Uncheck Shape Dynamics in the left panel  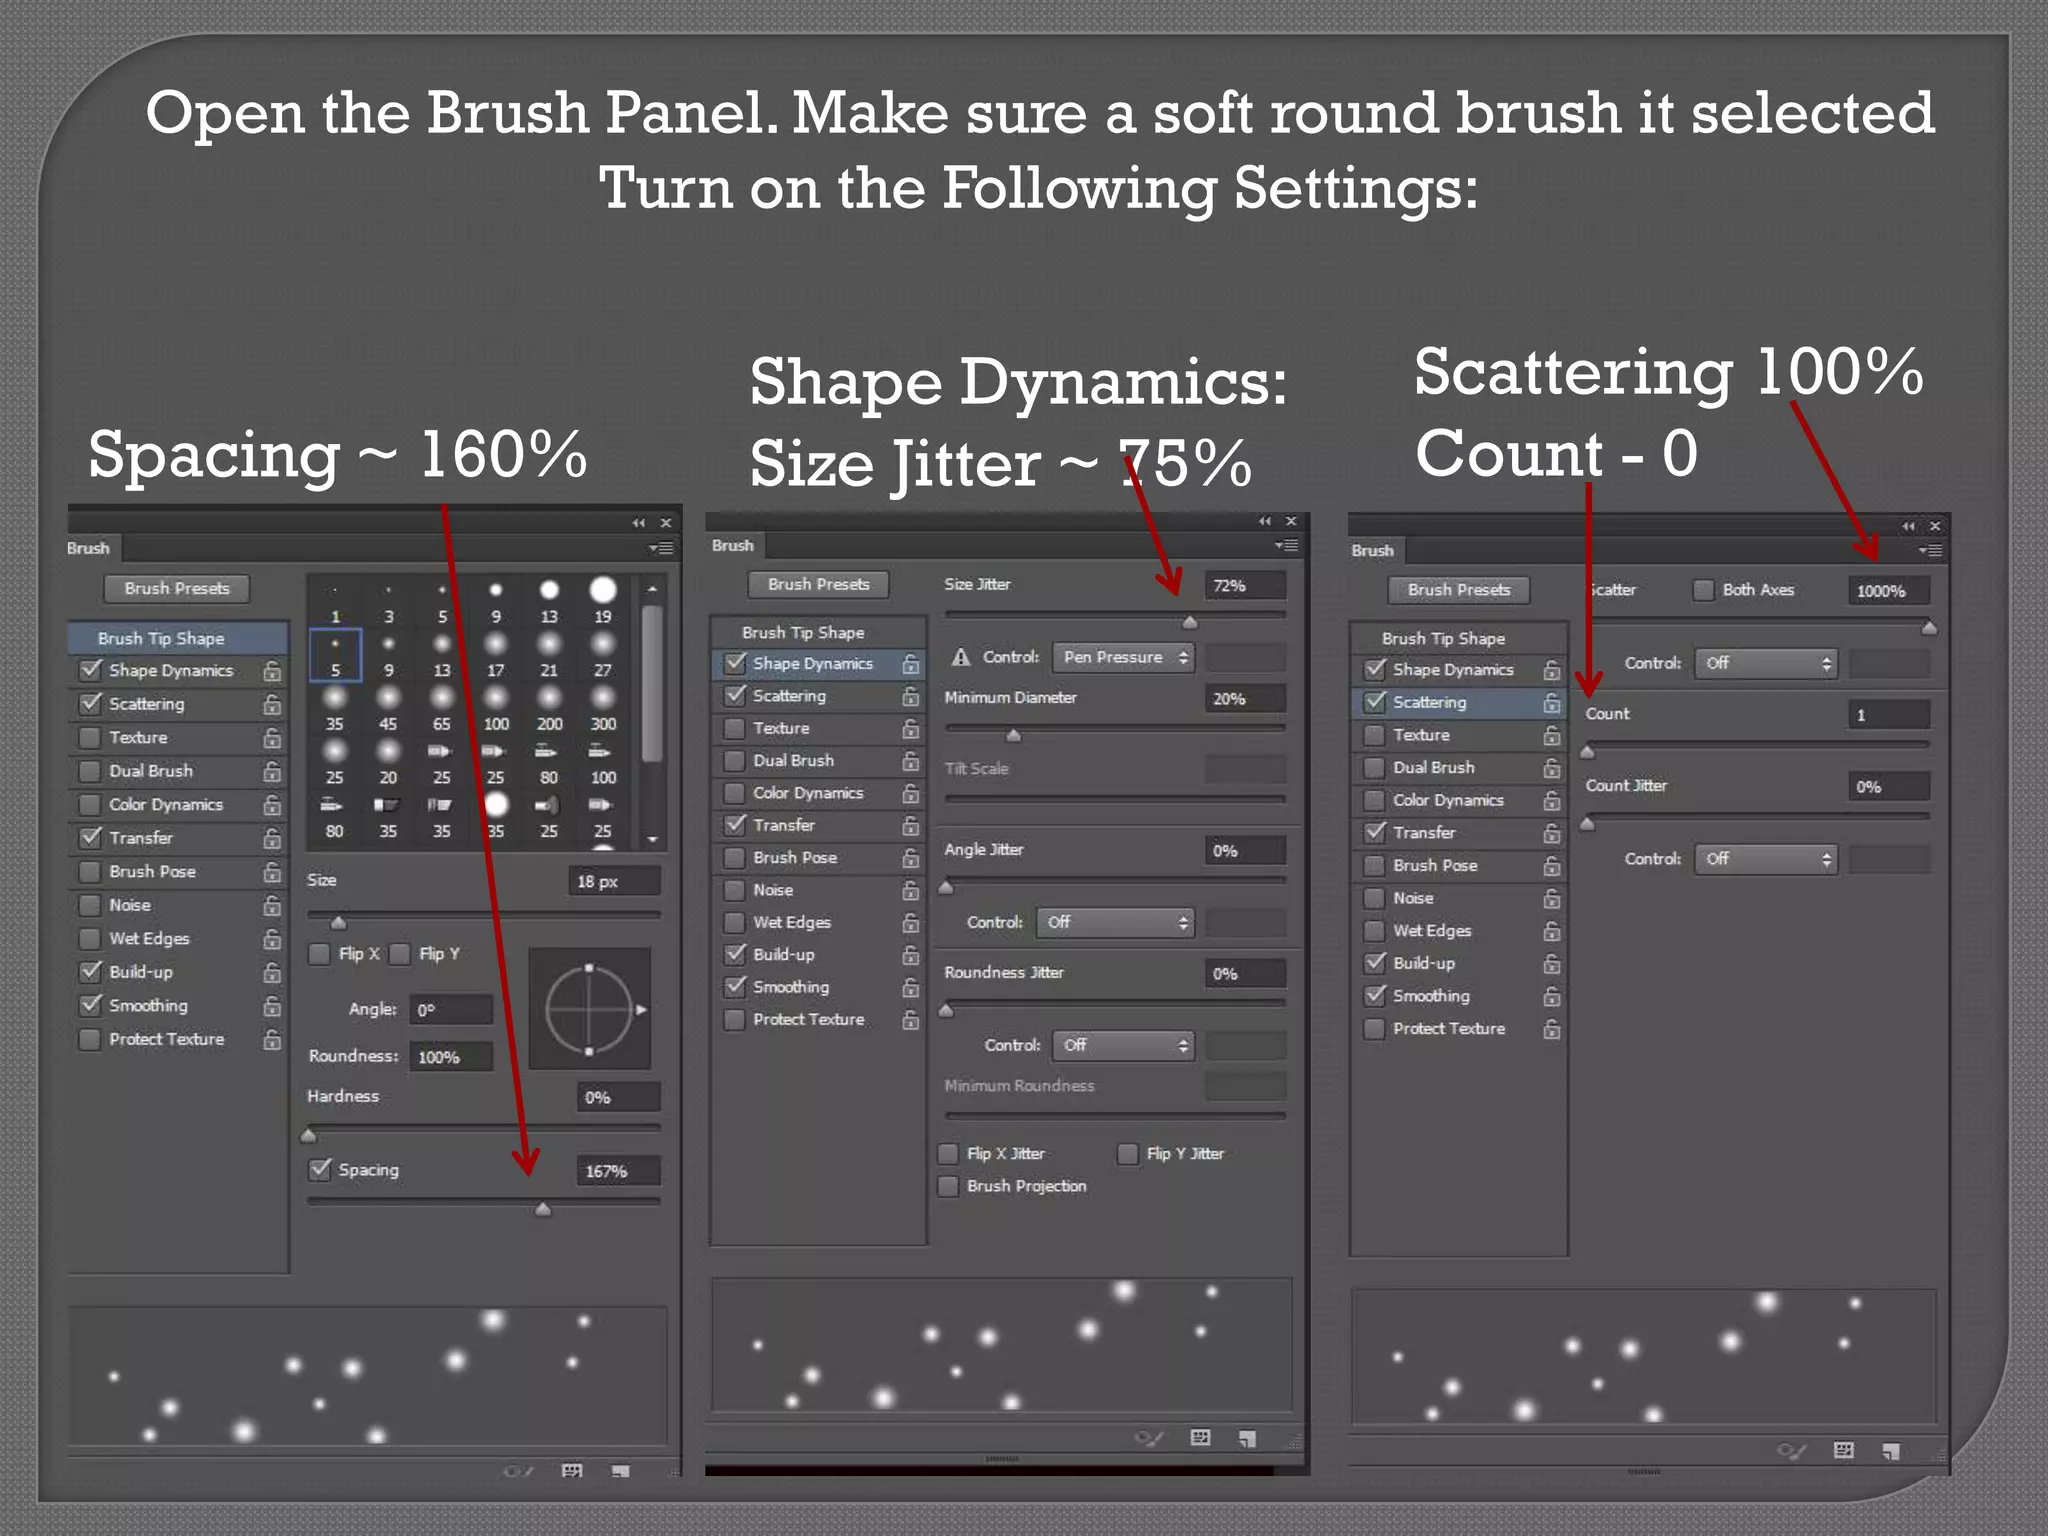click(x=91, y=670)
